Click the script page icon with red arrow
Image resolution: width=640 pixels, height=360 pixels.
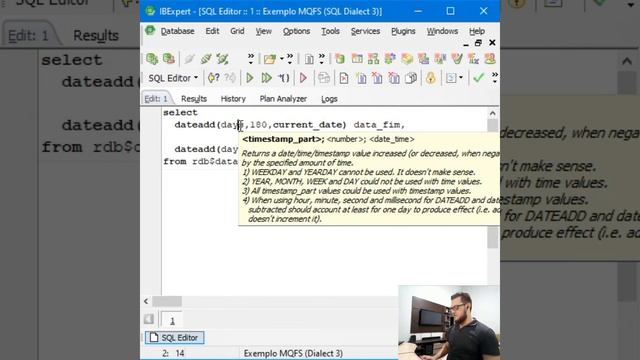pos(344,78)
